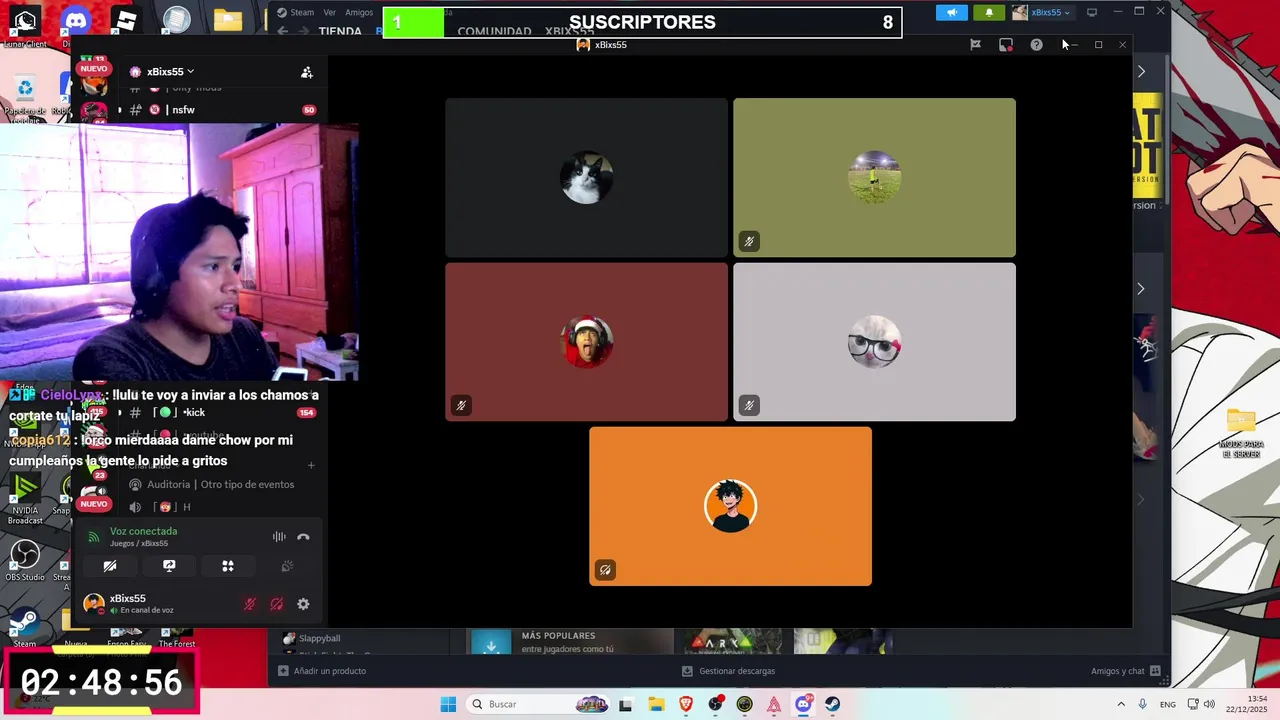1280x720 pixels.
Task: Add channel plus icon above Auditoria
Action: click(311, 465)
